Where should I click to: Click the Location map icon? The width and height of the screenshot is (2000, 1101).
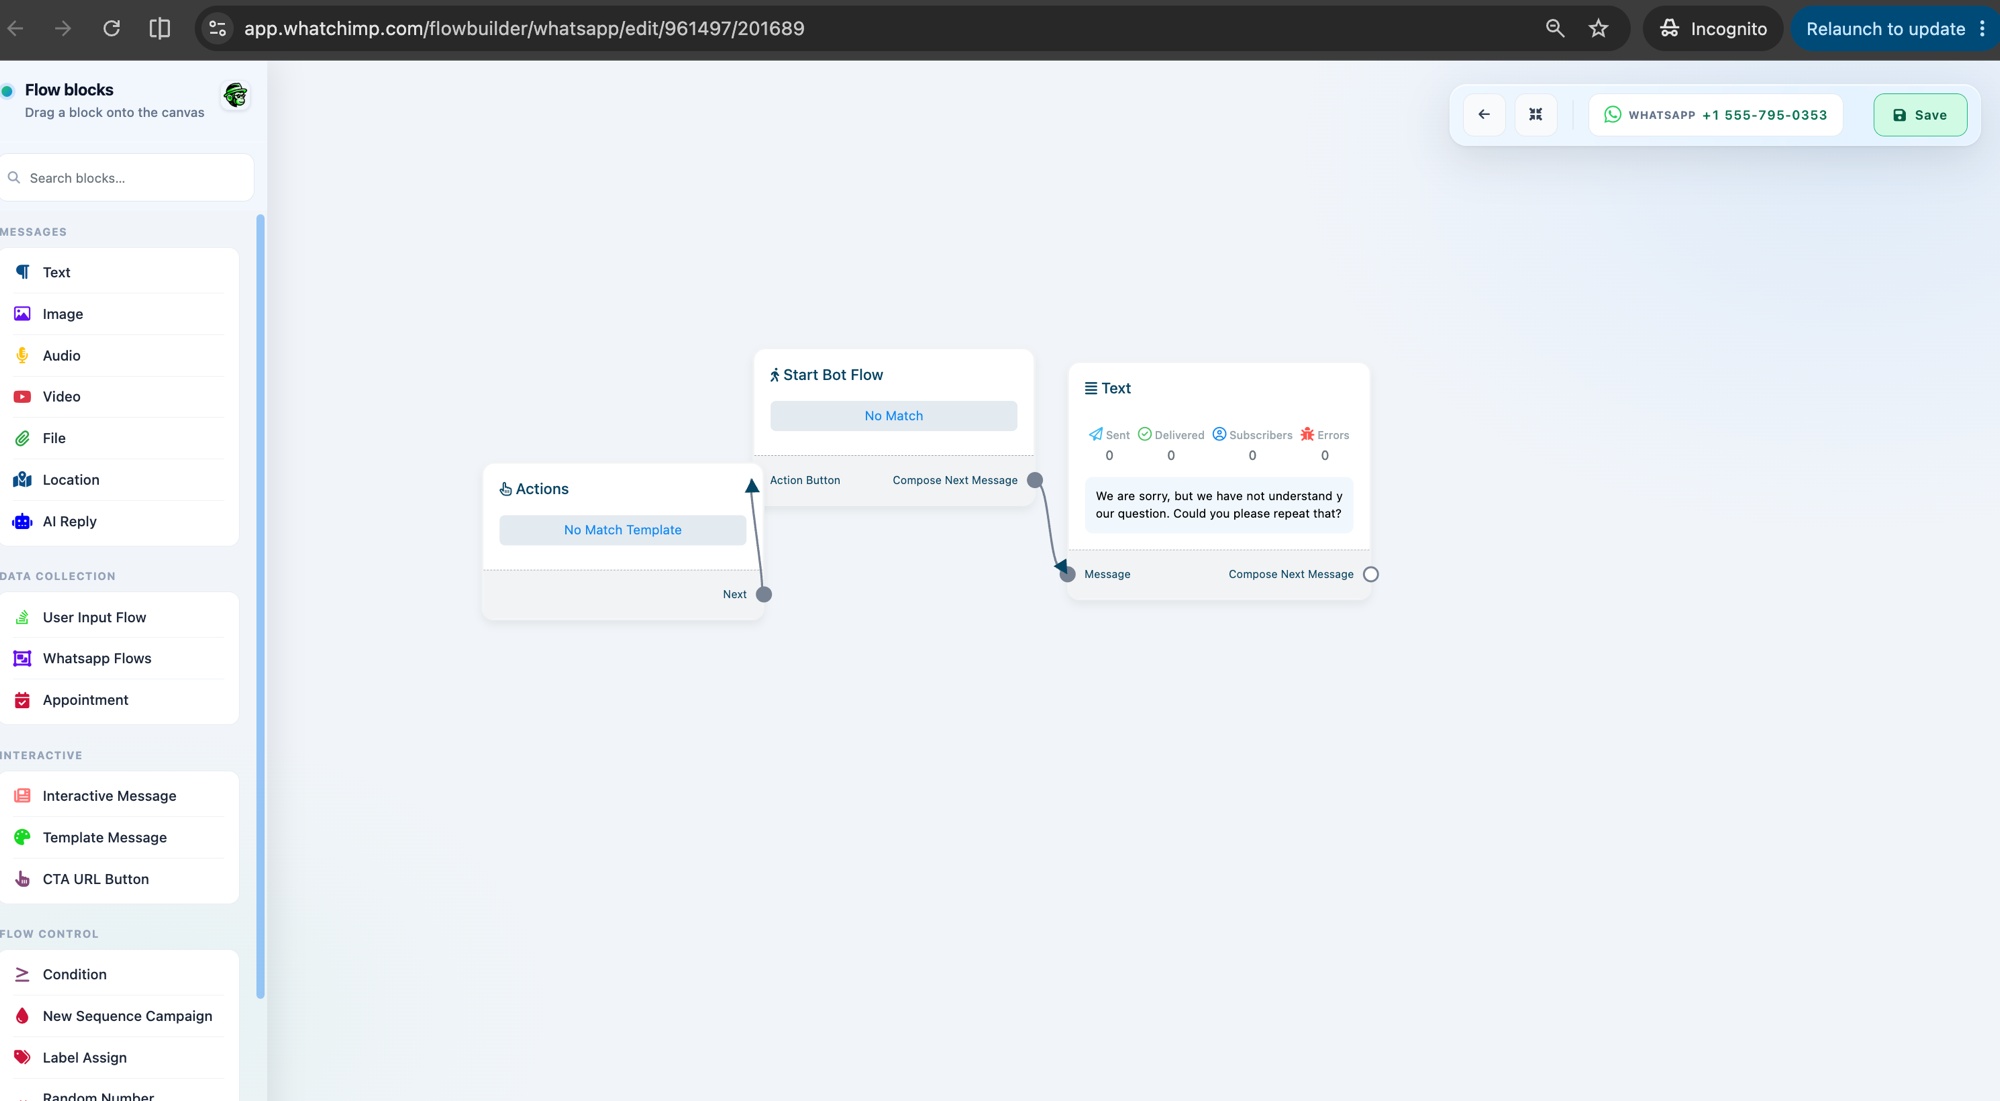[x=22, y=480]
